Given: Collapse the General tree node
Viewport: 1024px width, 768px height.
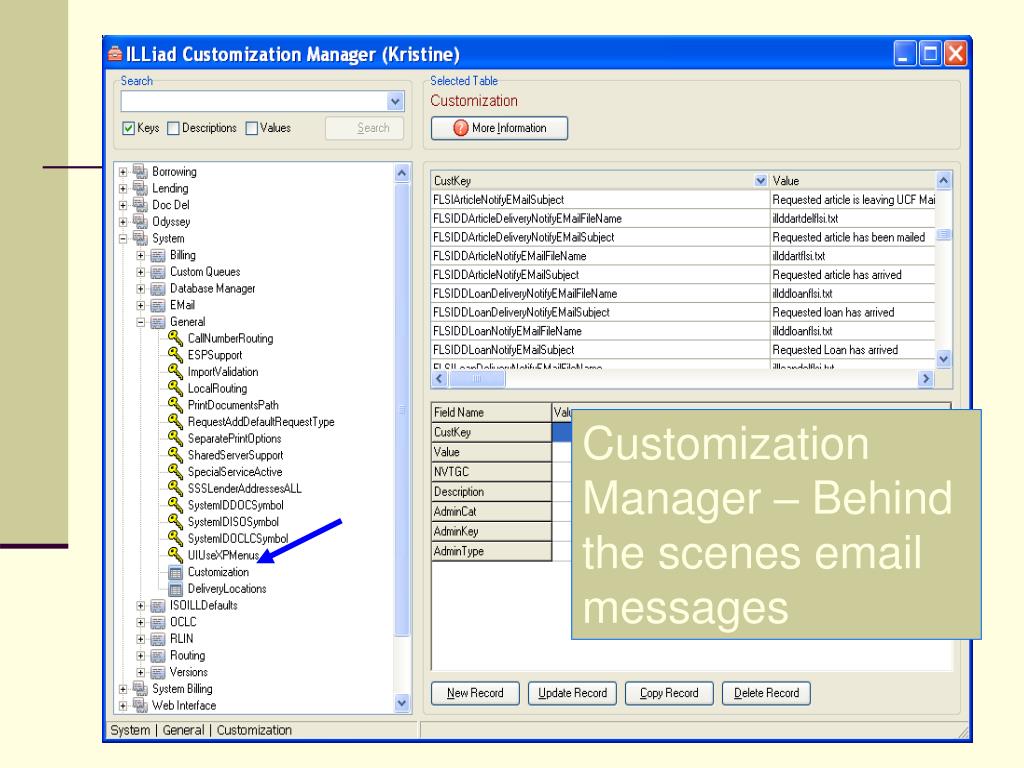Looking at the screenshot, I should [140, 322].
